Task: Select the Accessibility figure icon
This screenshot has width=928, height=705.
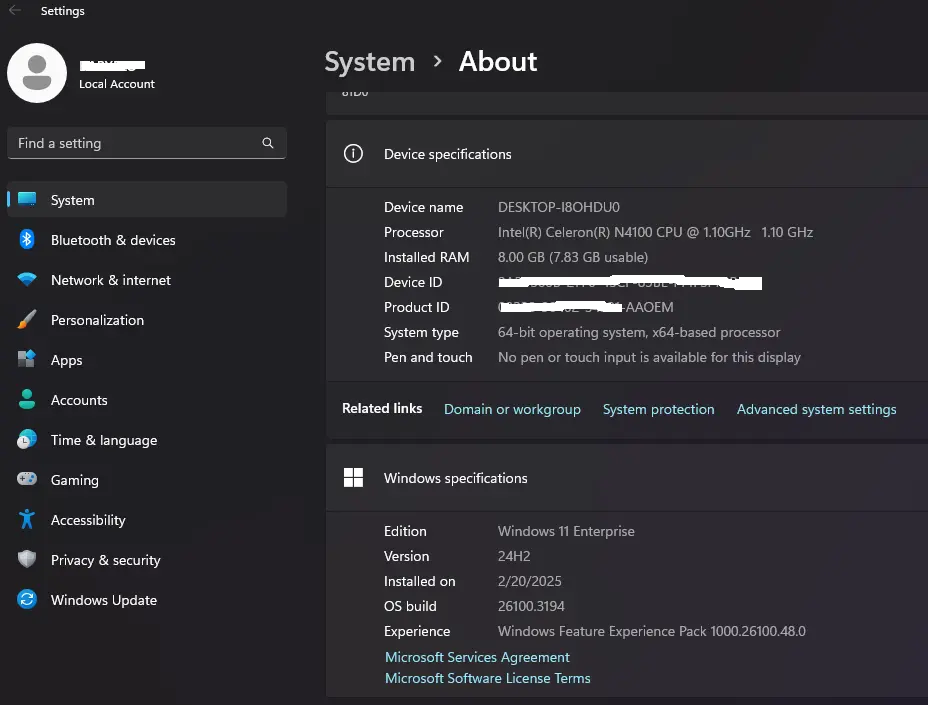Action: pyautogui.click(x=27, y=519)
